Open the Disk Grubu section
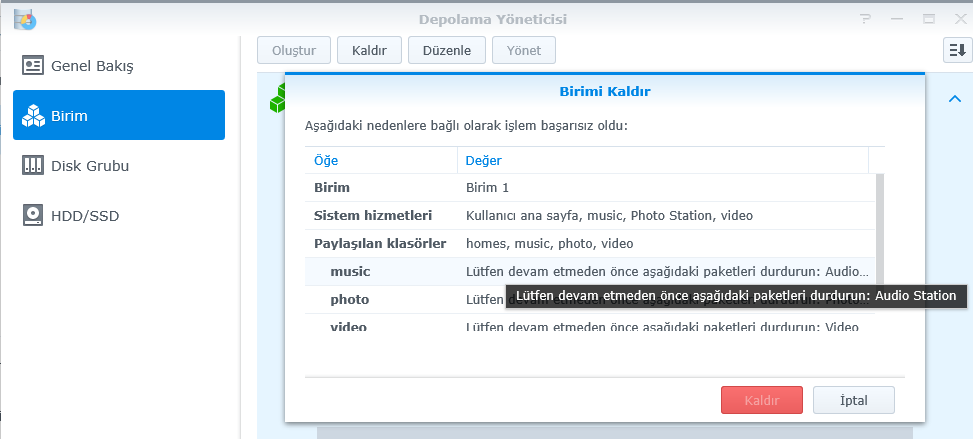 [90, 166]
